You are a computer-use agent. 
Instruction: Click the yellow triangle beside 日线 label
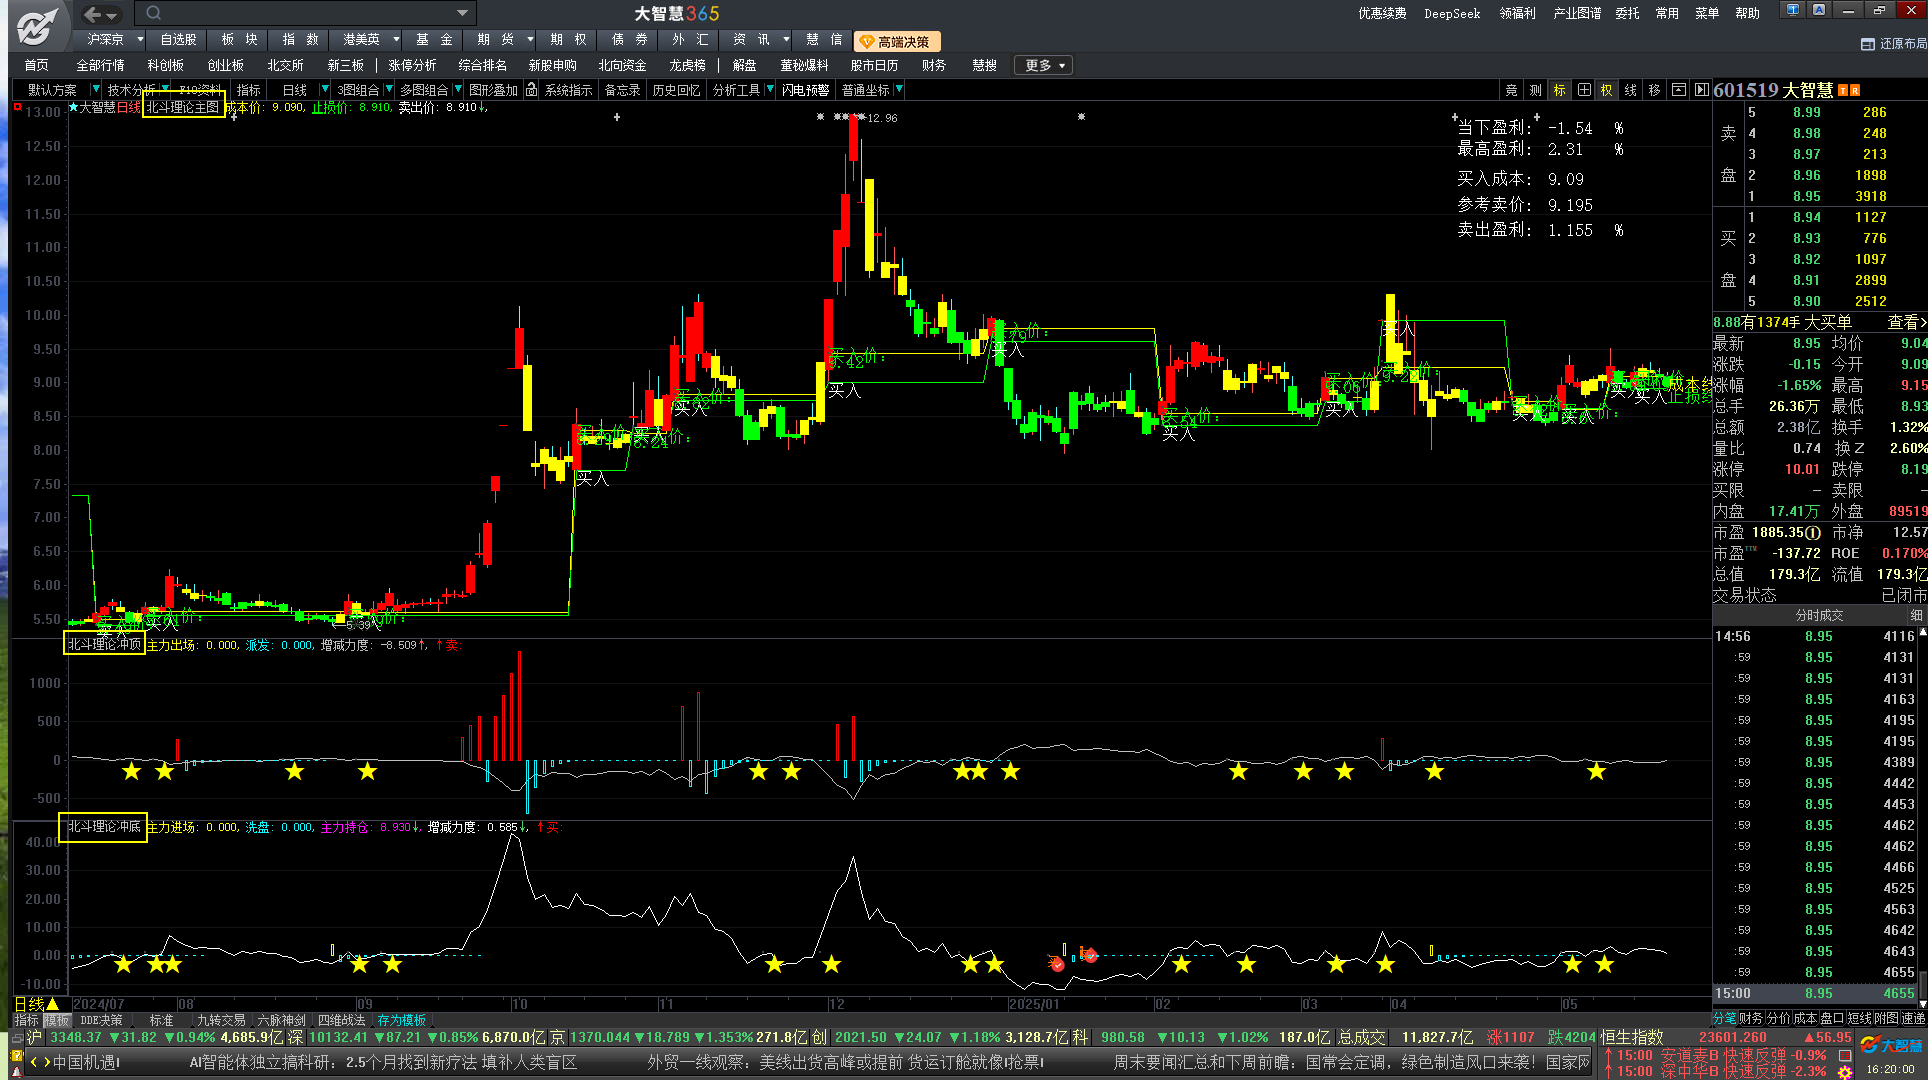(53, 1004)
